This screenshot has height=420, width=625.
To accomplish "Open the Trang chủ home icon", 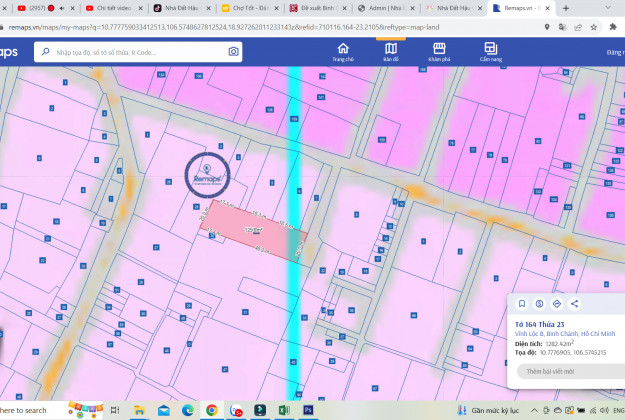I will click(343, 51).
